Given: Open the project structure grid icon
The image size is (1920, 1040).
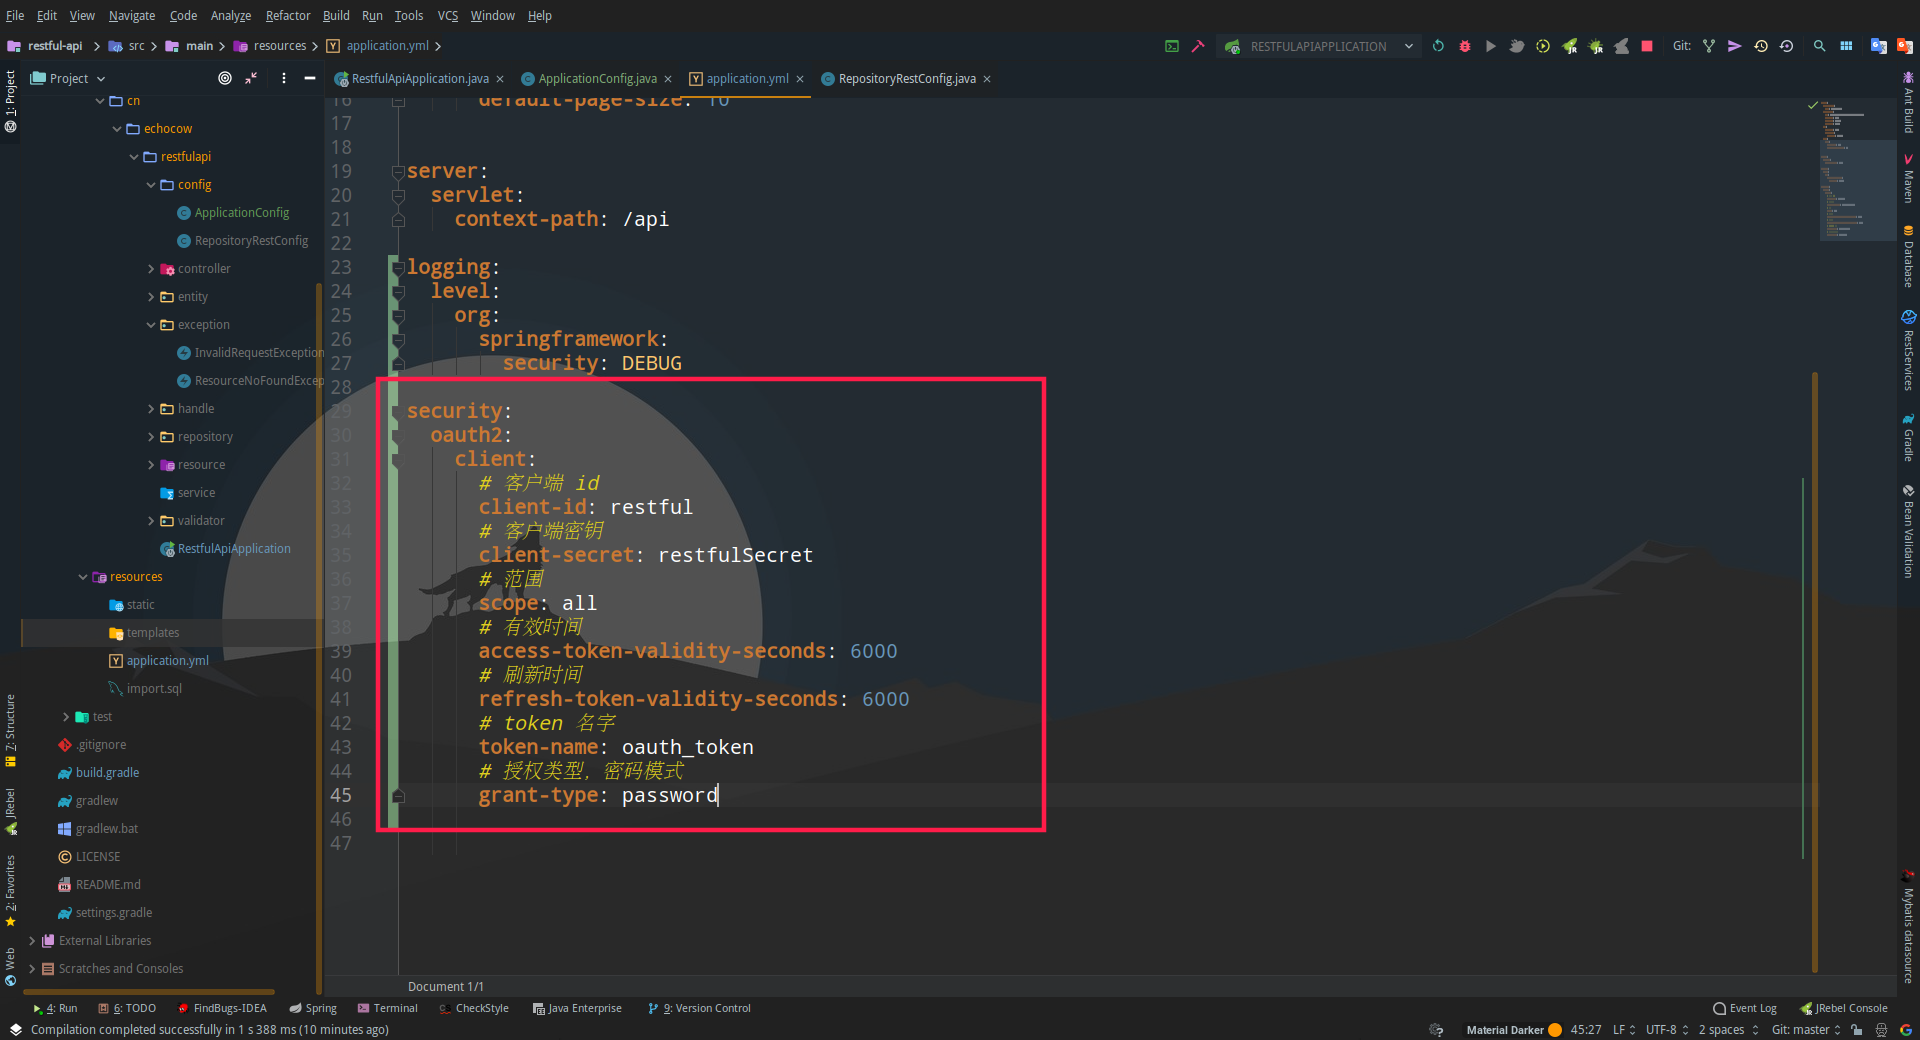Looking at the screenshot, I should (1846, 46).
